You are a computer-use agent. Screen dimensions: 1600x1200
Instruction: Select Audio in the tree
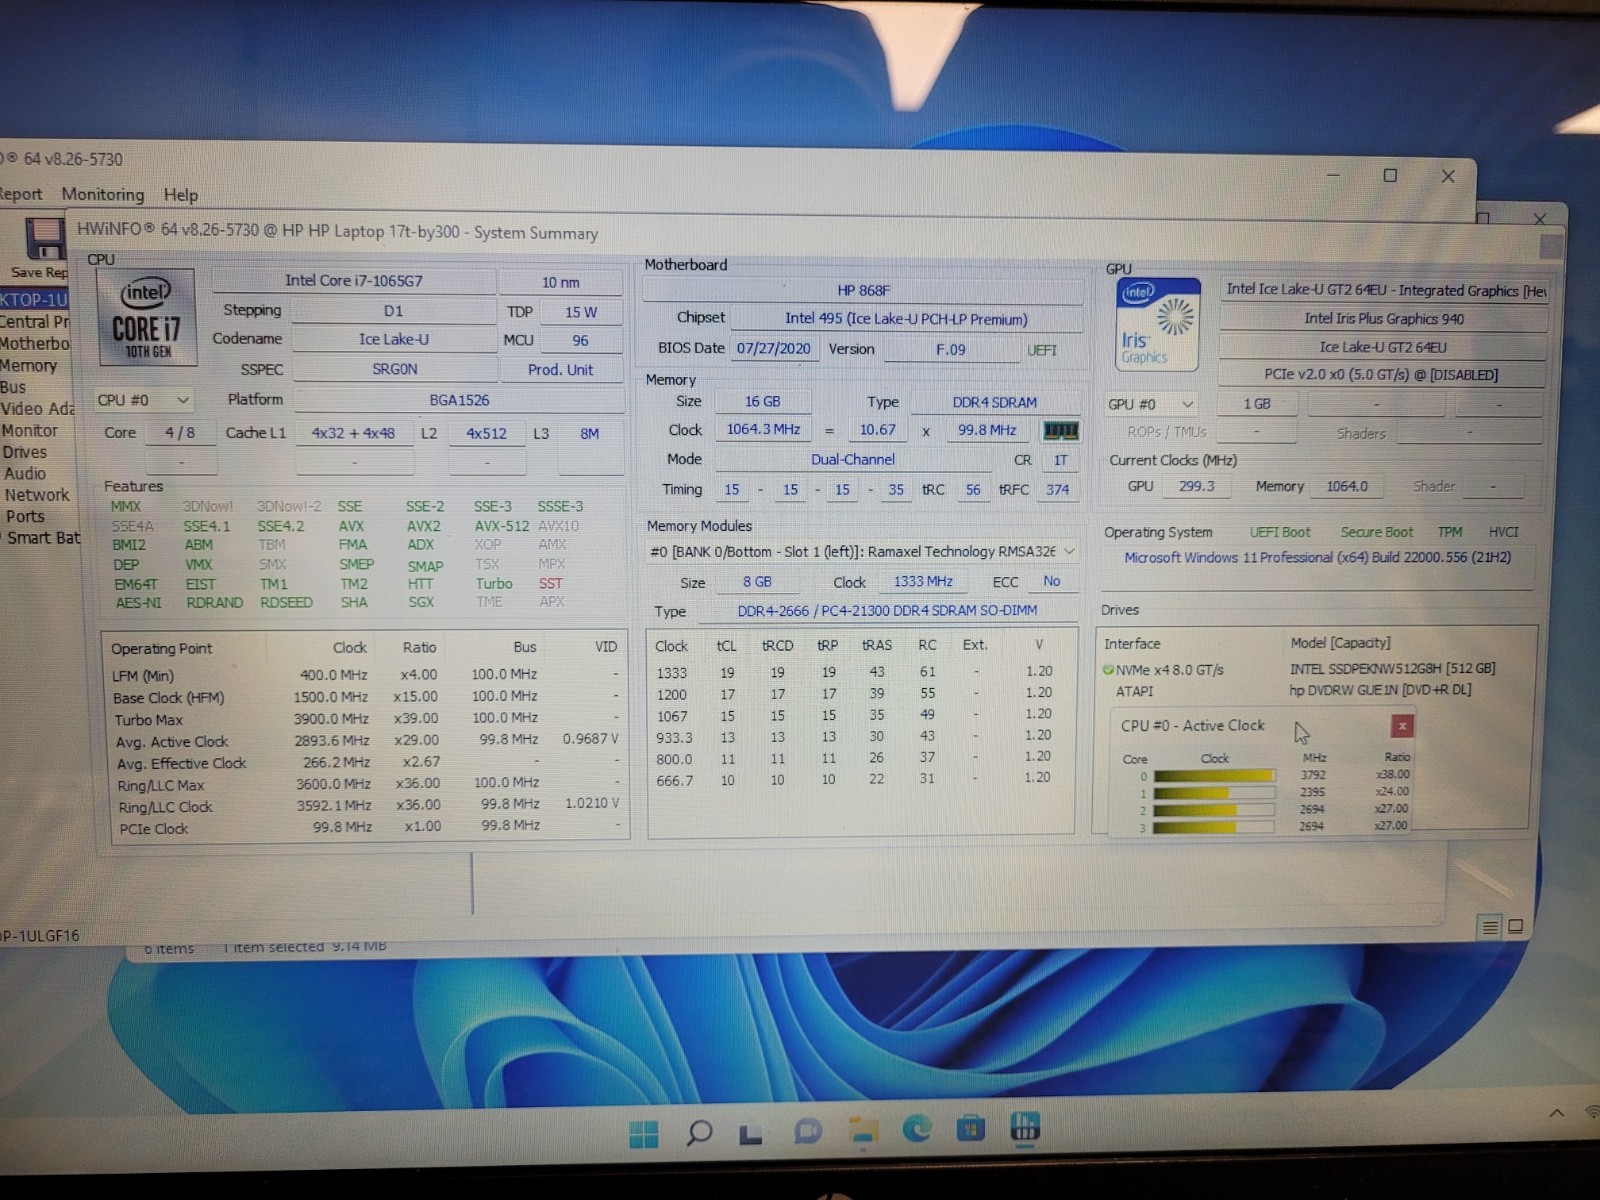point(25,474)
